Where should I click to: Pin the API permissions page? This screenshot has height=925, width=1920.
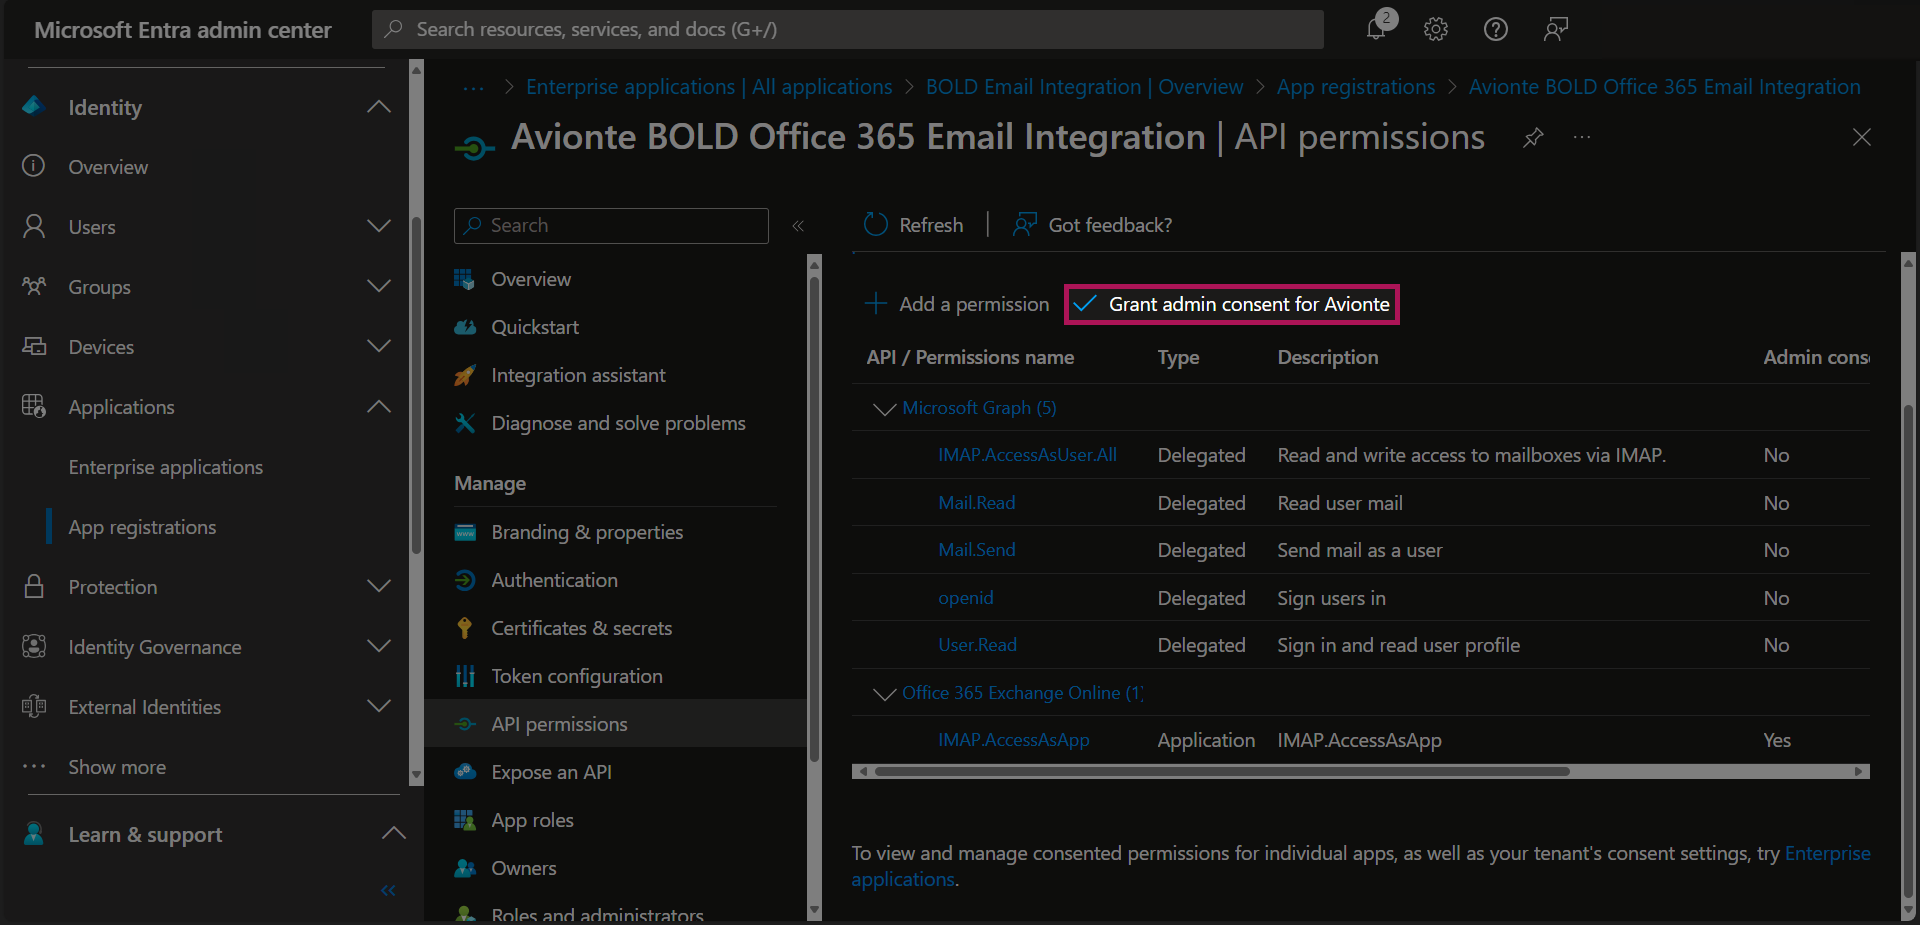tap(1533, 138)
